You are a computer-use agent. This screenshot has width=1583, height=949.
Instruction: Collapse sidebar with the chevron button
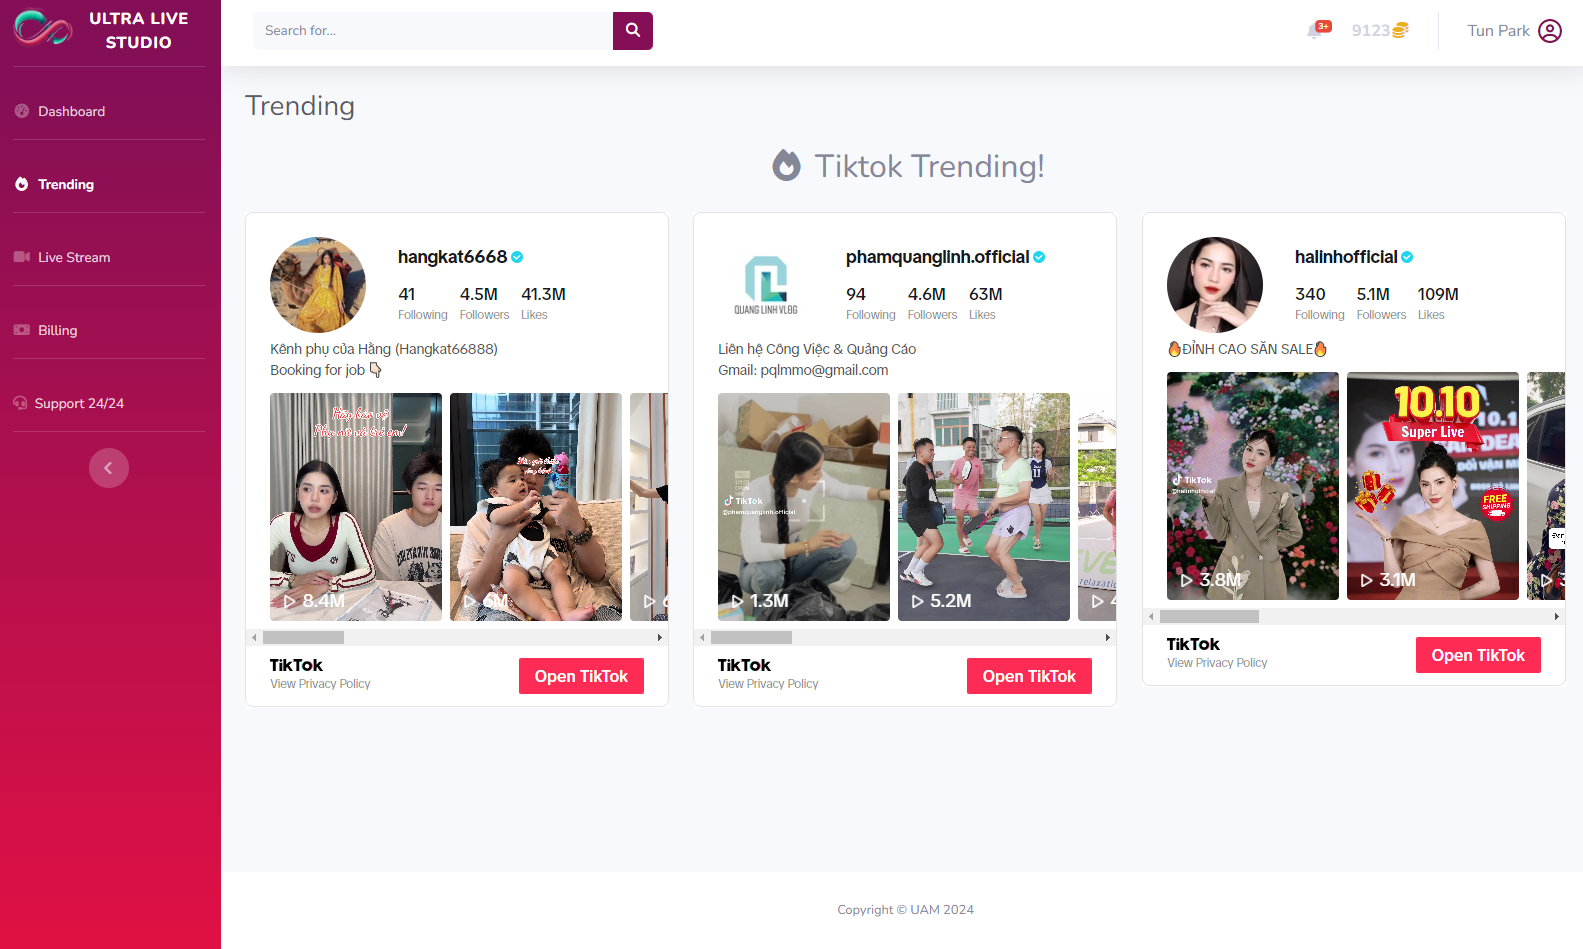[109, 468]
